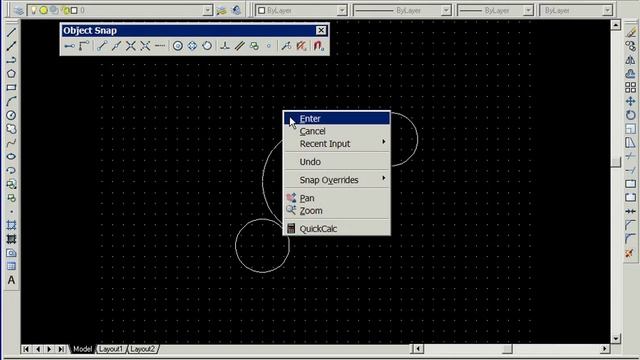
Task: Click the layer 0 color swatch
Action: coord(74,10)
